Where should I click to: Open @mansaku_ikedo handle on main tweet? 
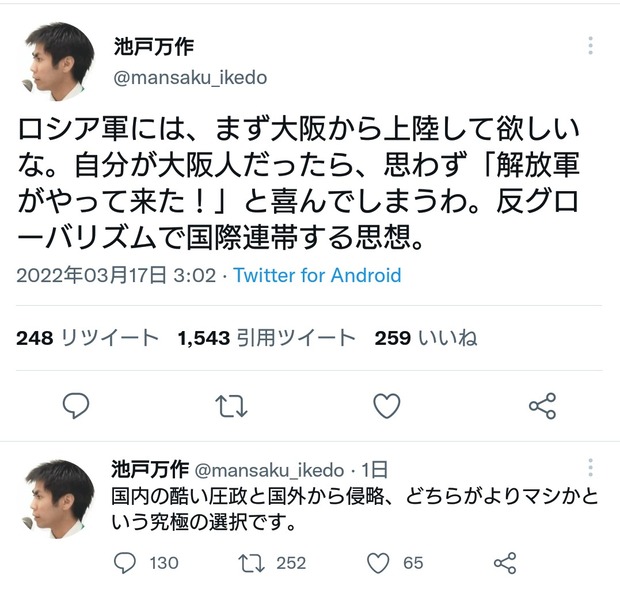(x=189, y=77)
